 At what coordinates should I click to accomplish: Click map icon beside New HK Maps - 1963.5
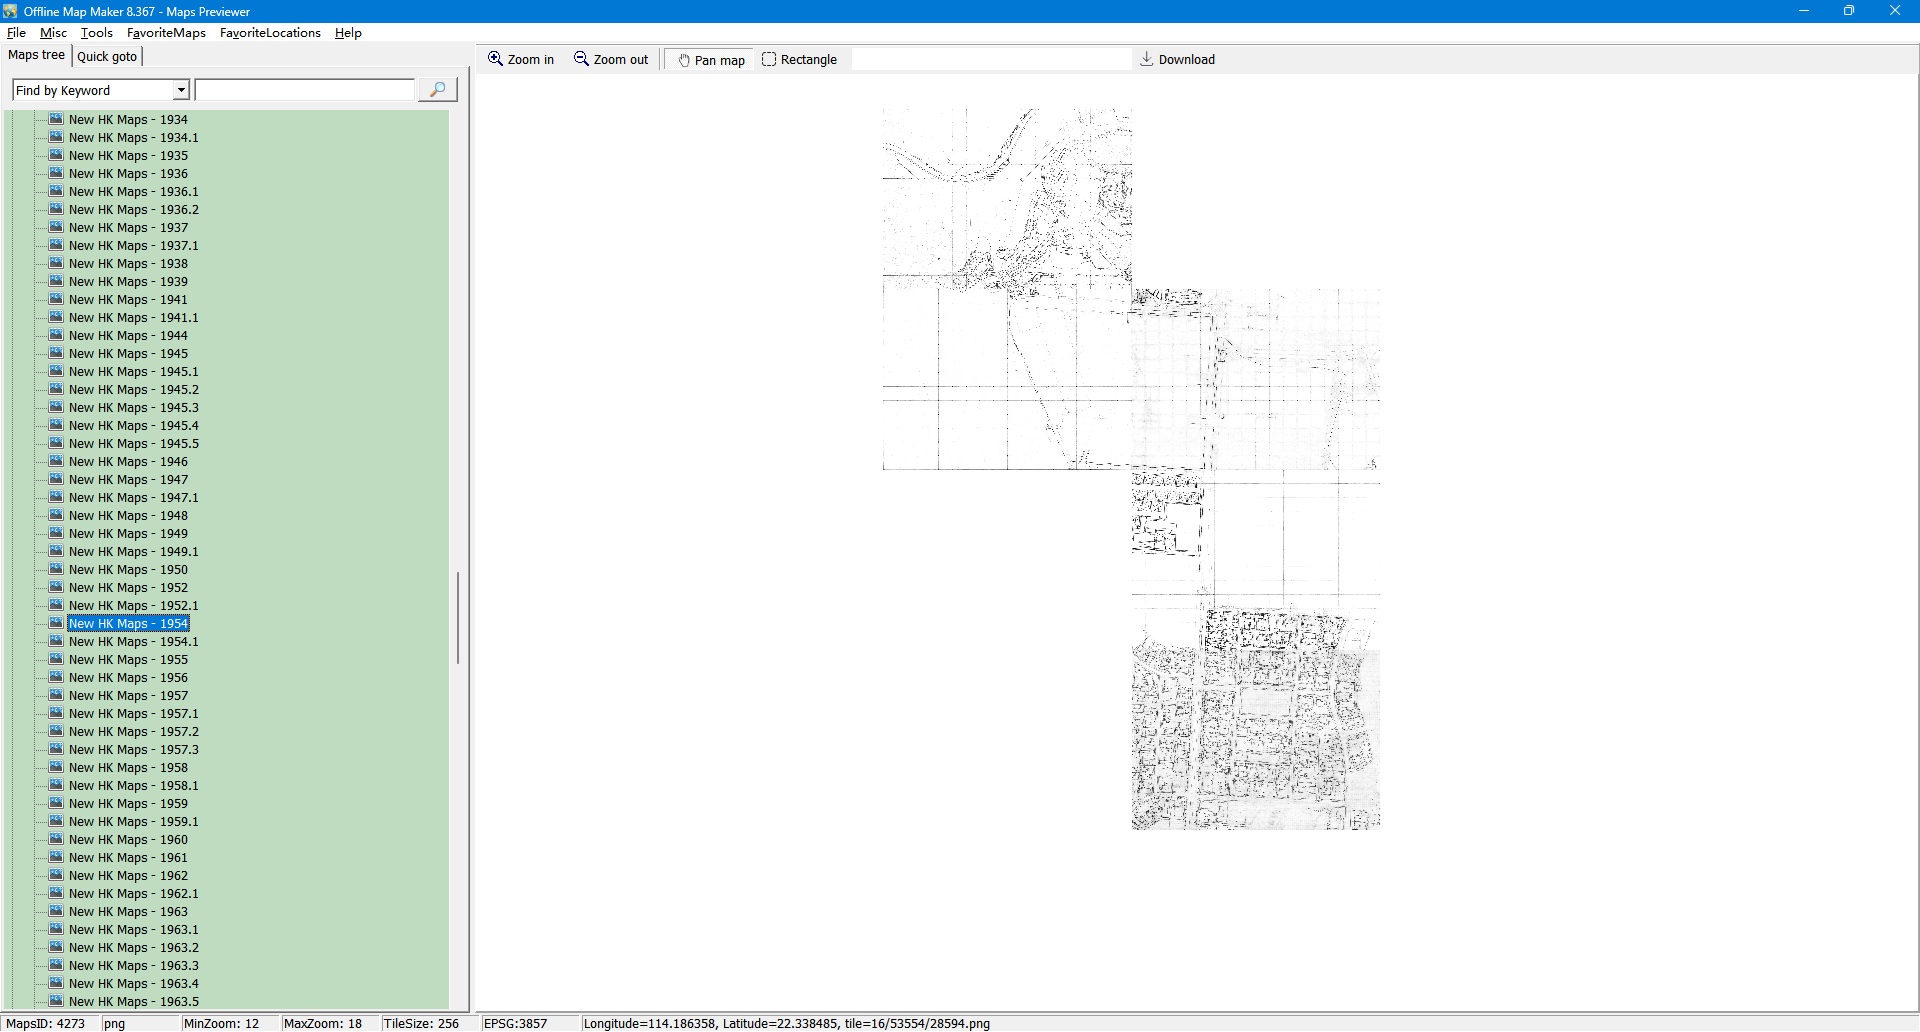[57, 1001]
